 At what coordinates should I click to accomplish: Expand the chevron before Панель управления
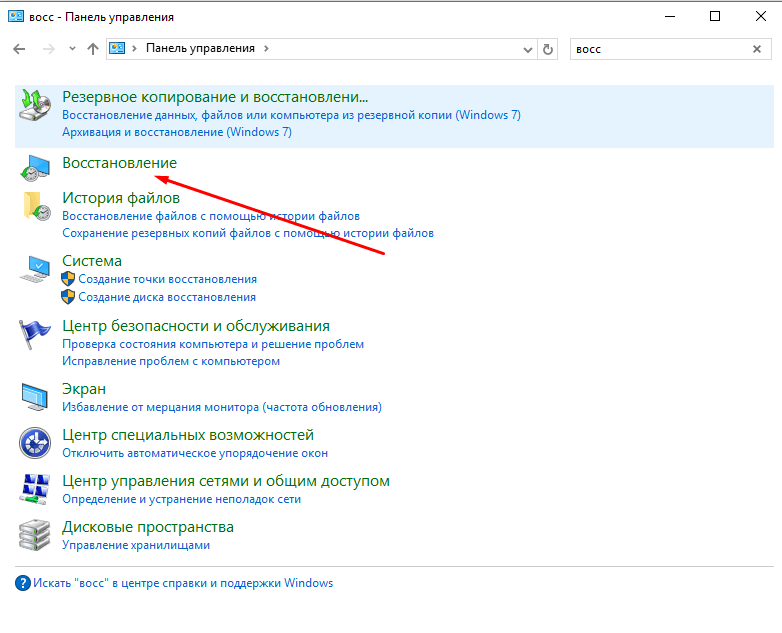(134, 48)
